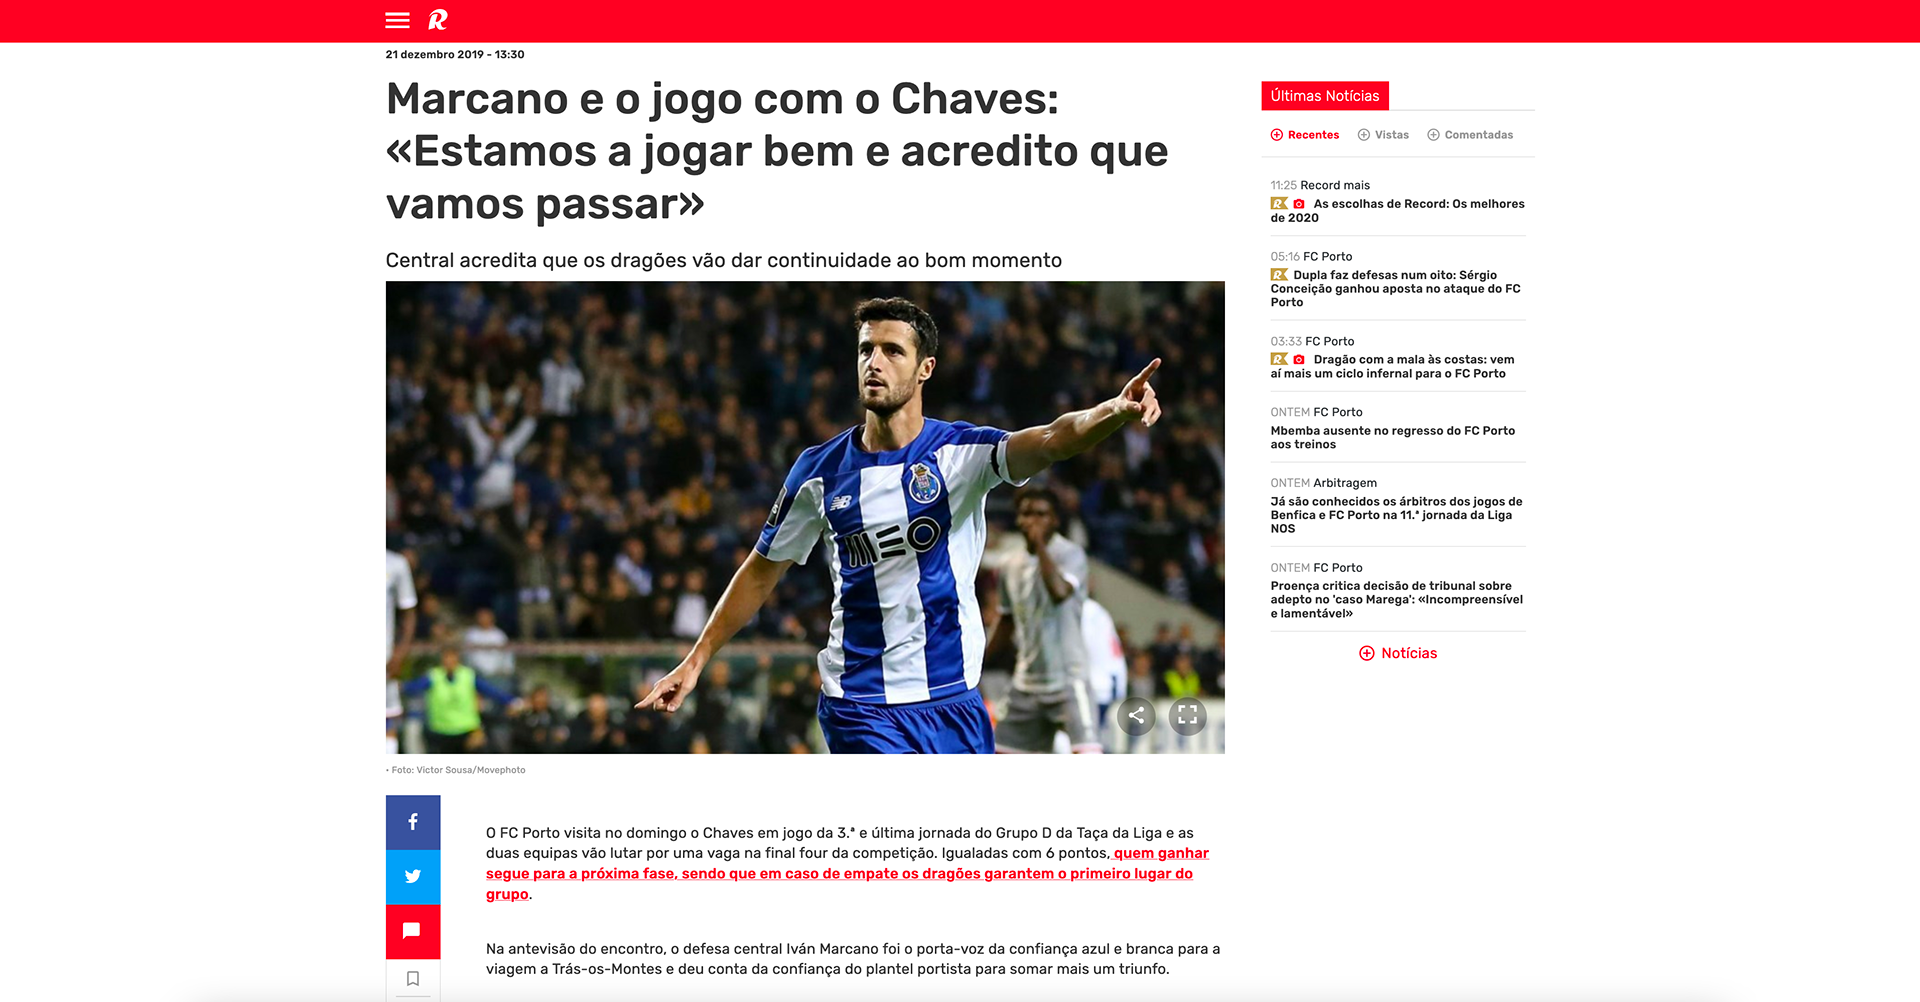The image size is (1920, 1002).
Task: Open 'As escolhas de Record' article
Action: 1398,211
